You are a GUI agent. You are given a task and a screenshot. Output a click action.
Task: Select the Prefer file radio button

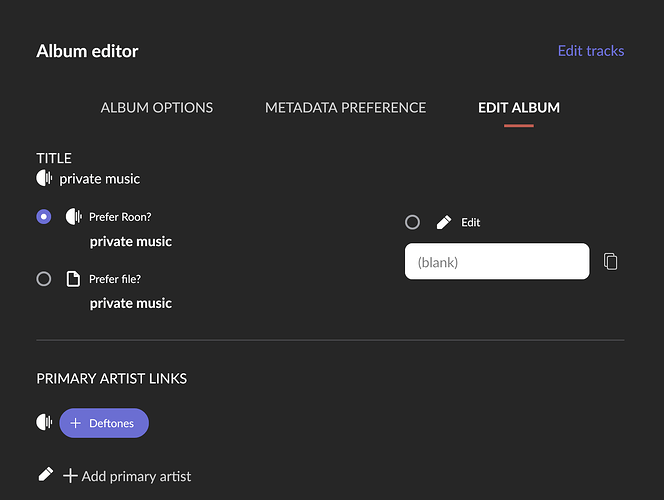[x=44, y=279]
